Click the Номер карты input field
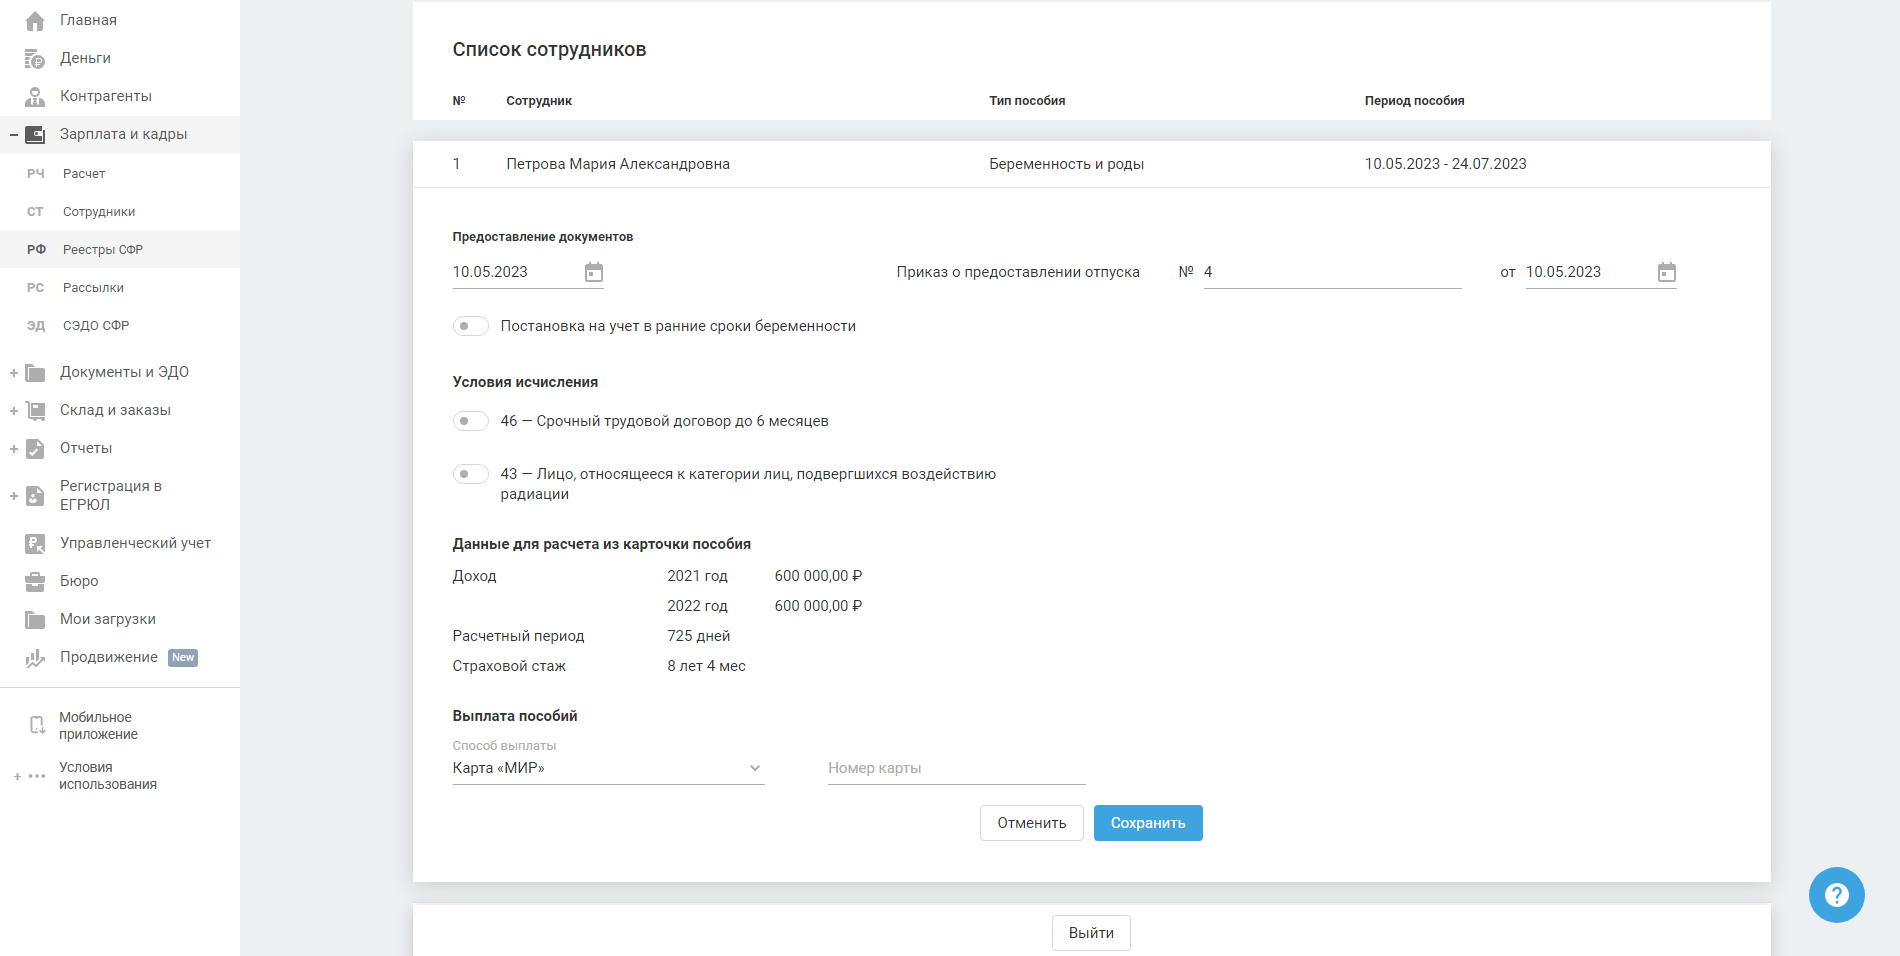The height and width of the screenshot is (956, 1900). coord(956,768)
